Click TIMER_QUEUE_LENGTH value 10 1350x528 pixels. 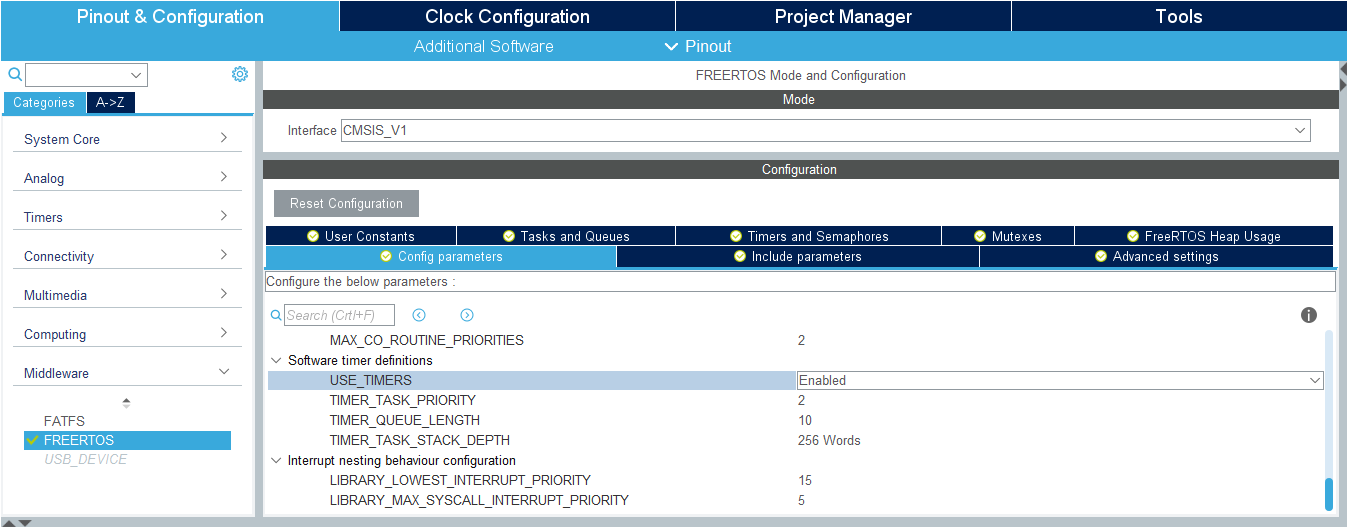click(805, 420)
